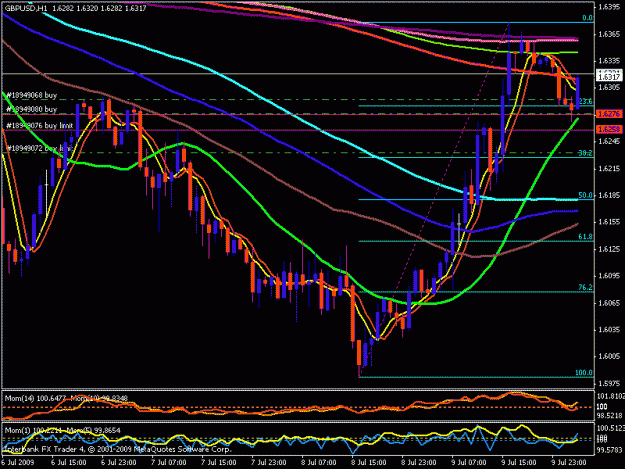Click the Fibonacci 76.2 level label
Screen dimensions: 625x469
pos(586,287)
